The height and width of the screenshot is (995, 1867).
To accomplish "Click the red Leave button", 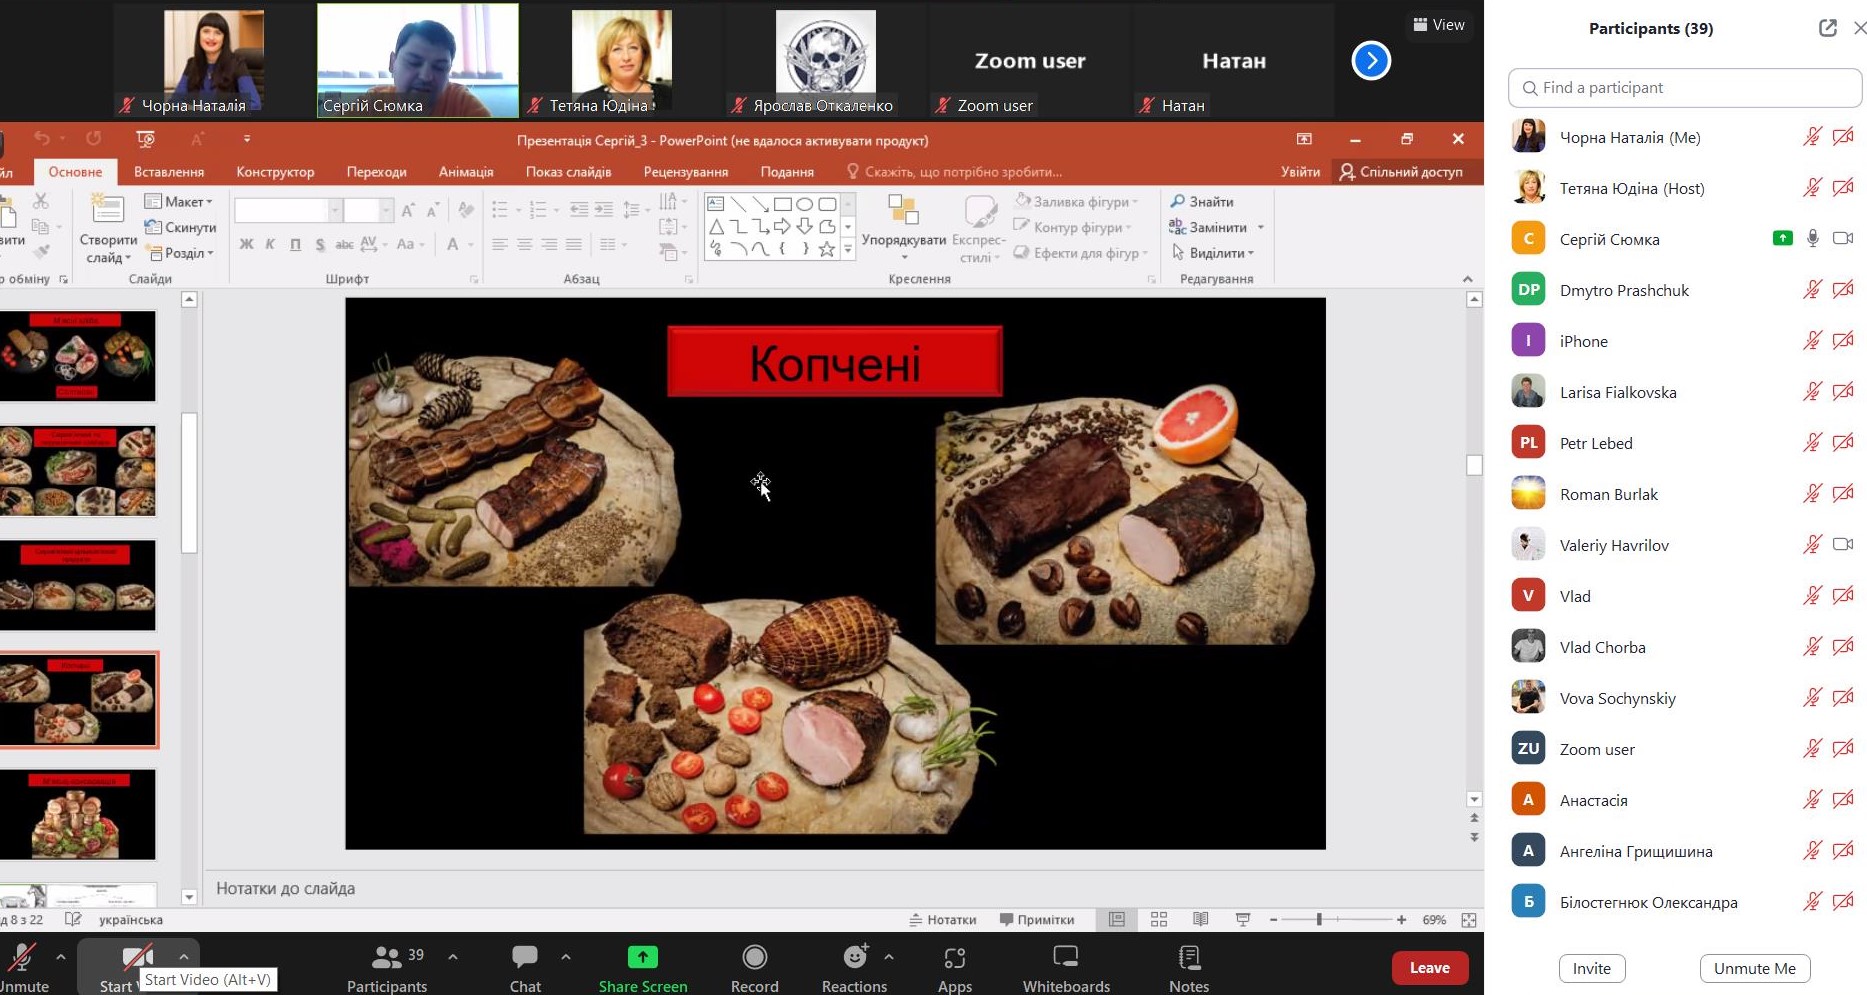I will 1428,967.
